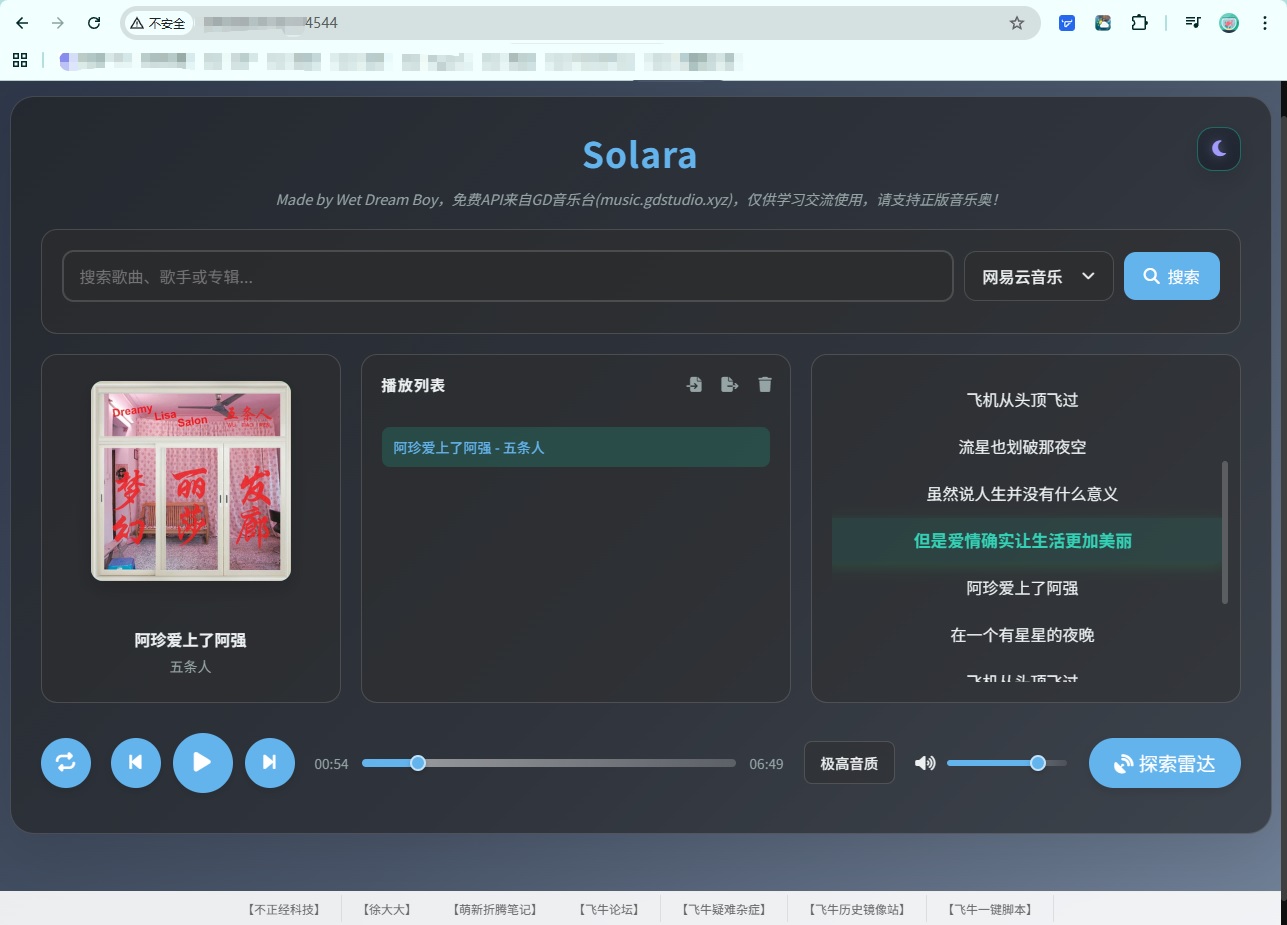Select lyric line 阿珍爱上了阿强
Viewport: 1287px width, 925px height.
pyautogui.click(x=1024, y=589)
